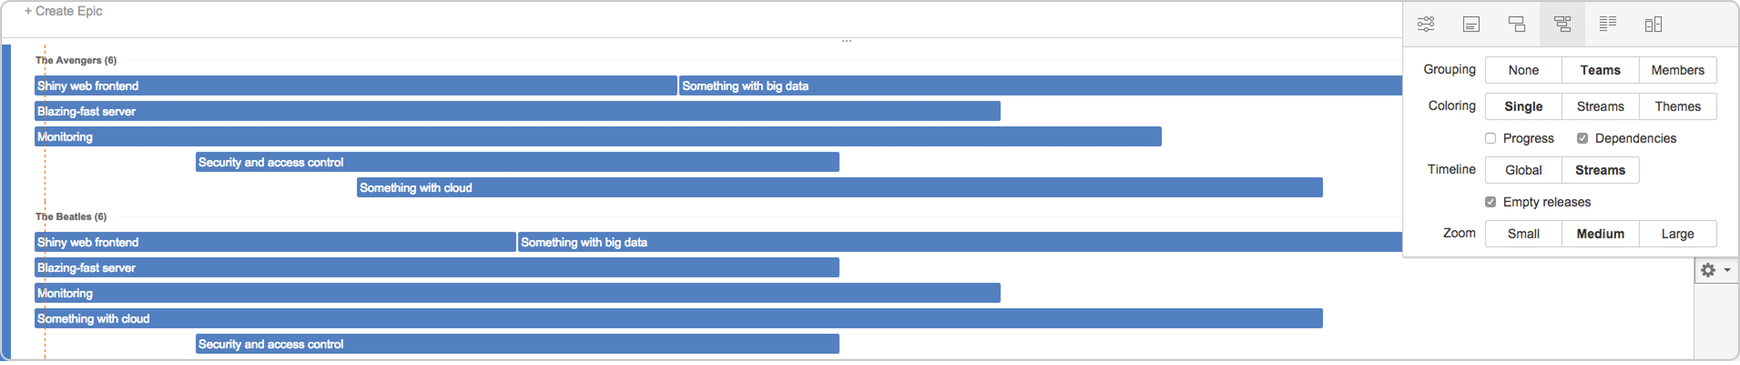Set Grouping to None
The image size is (1740, 365).
1523,70
